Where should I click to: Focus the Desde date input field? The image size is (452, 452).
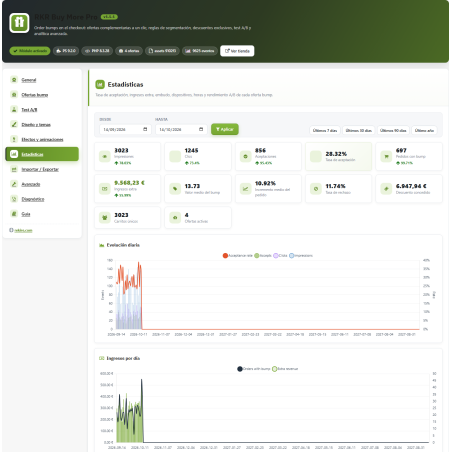click(125, 129)
